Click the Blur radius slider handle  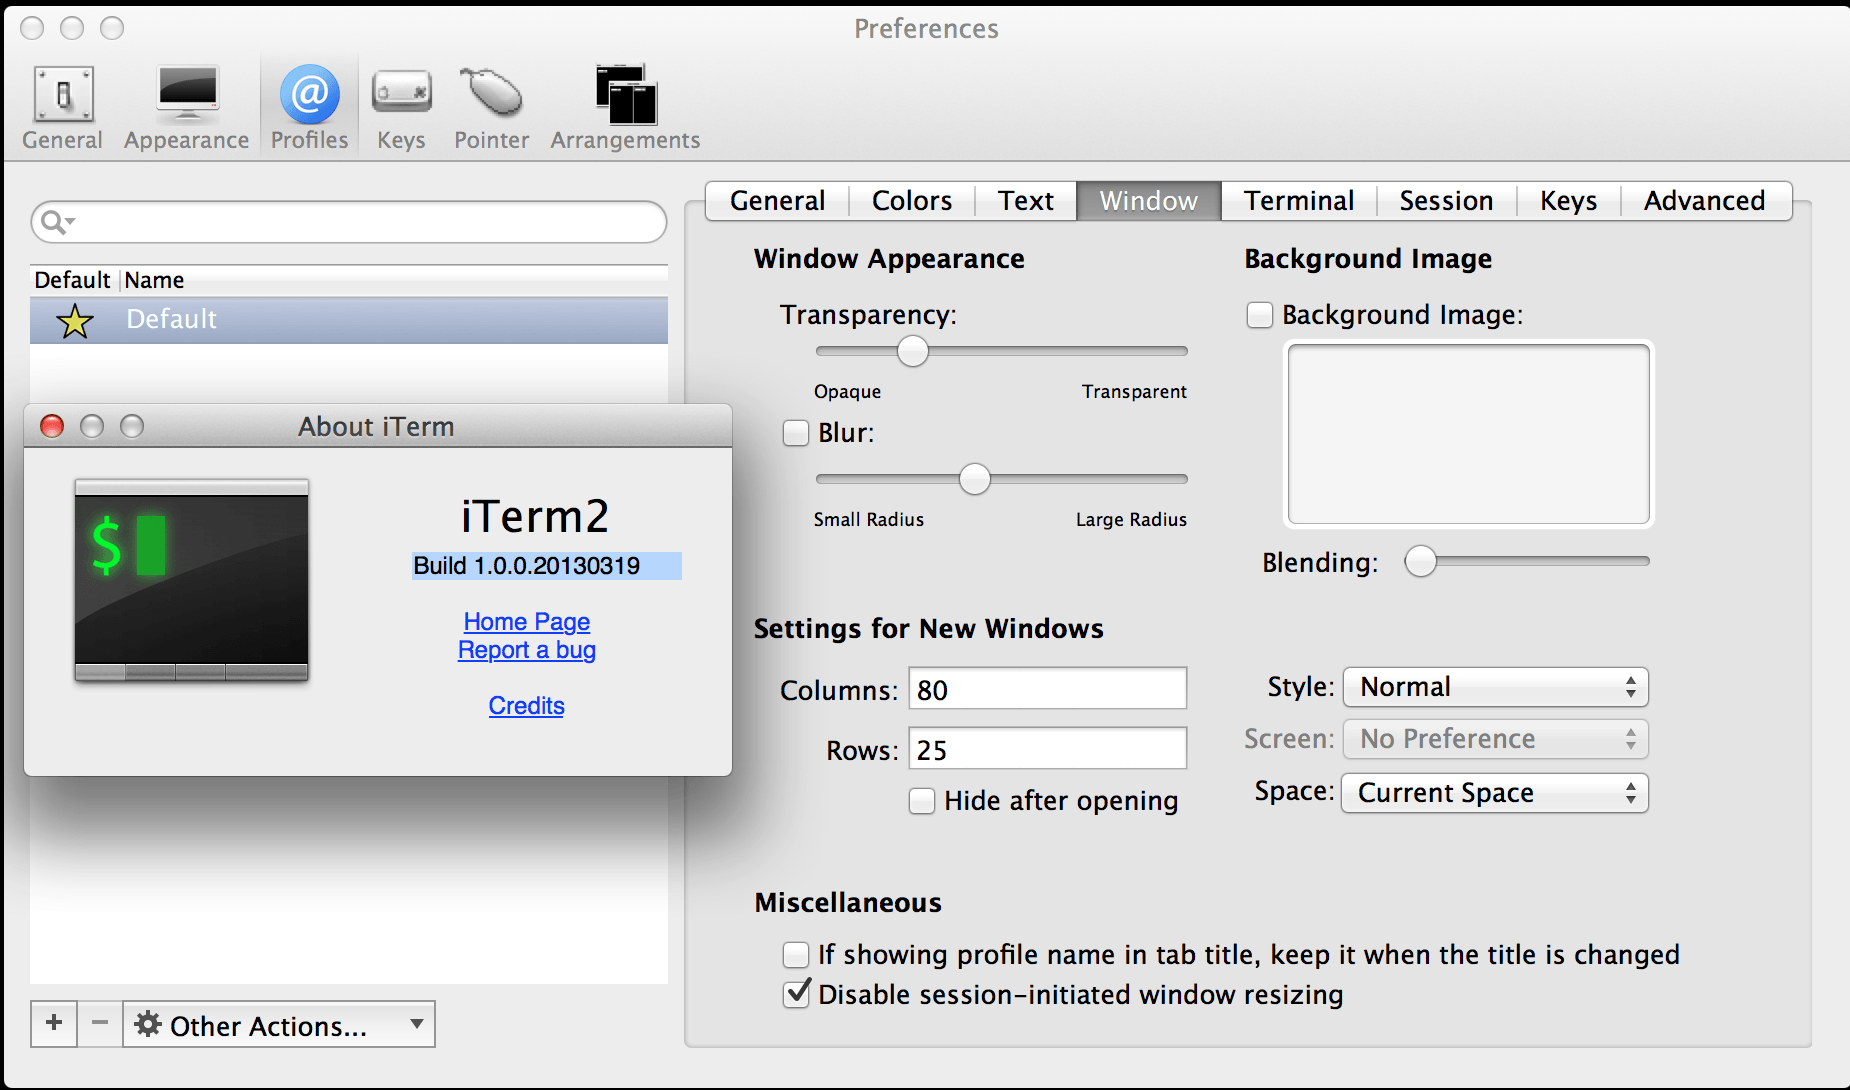coord(975,479)
